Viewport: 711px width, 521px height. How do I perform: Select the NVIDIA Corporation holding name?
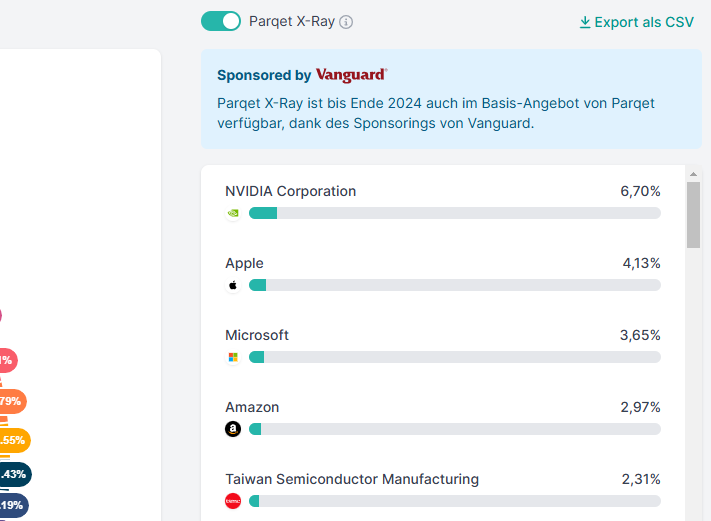tap(291, 191)
